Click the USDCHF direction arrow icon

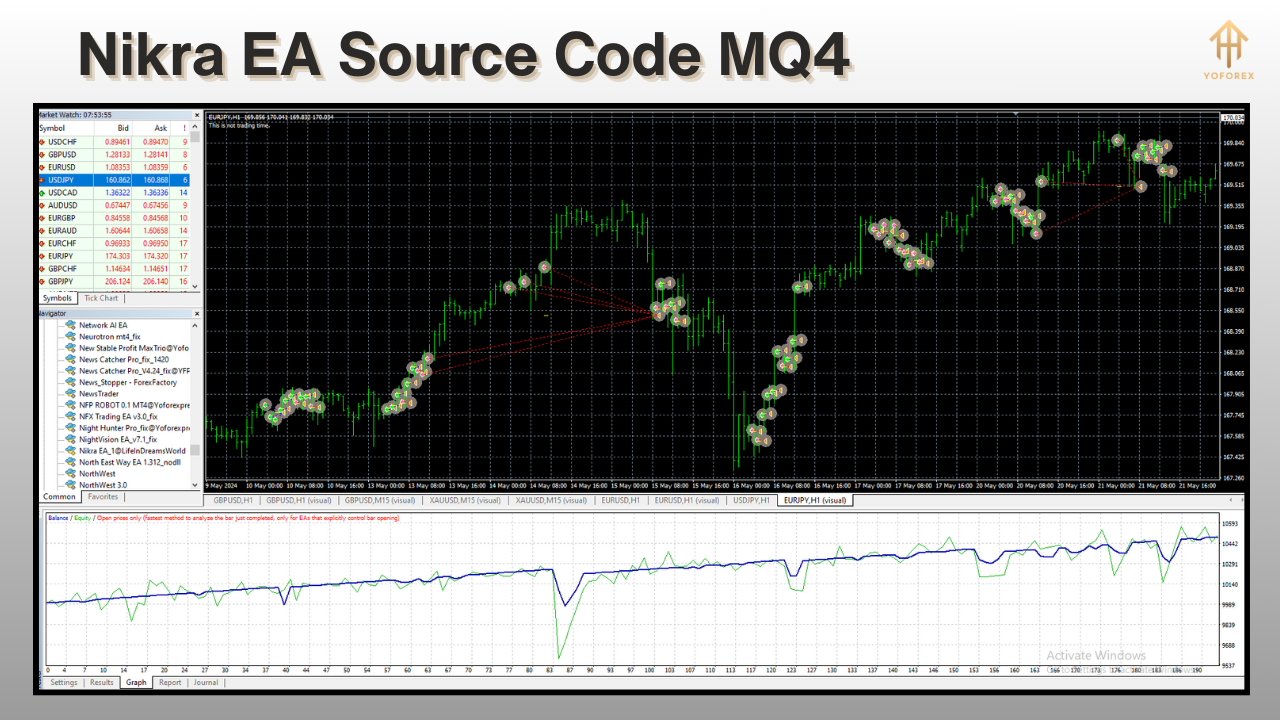click(x=42, y=142)
